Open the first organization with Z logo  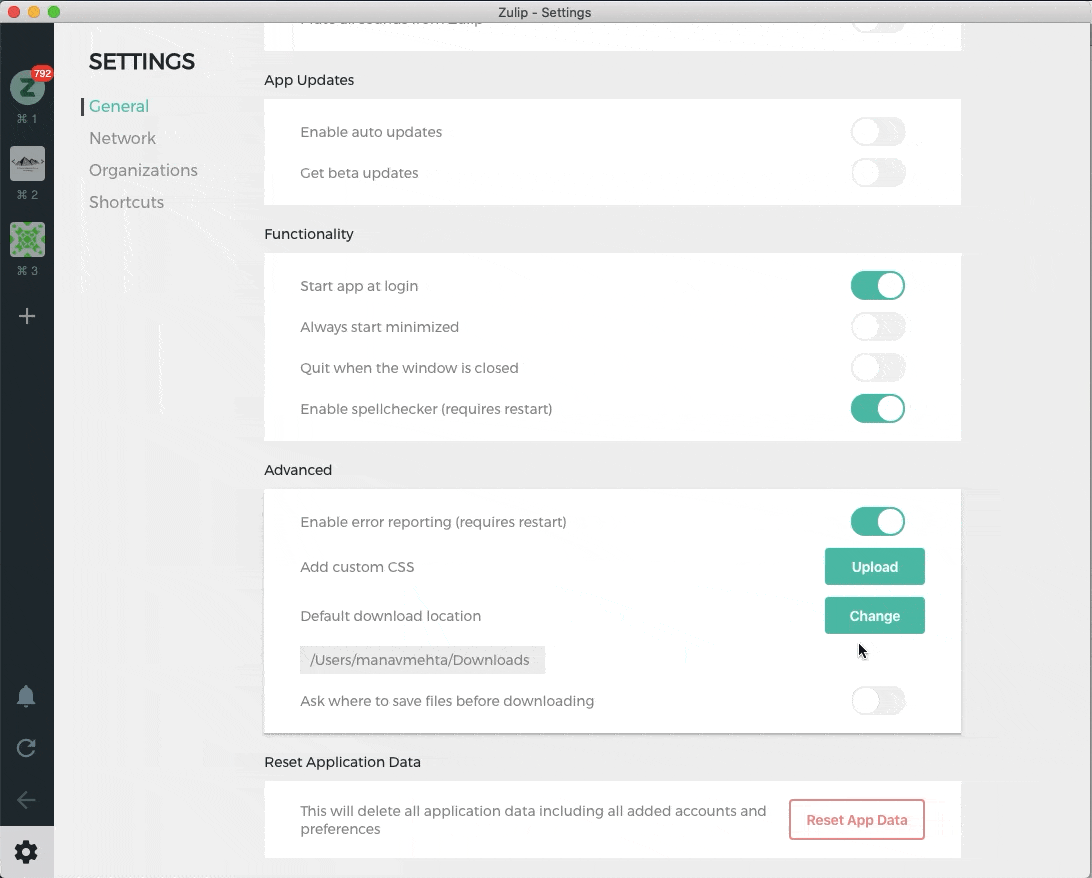point(27,87)
